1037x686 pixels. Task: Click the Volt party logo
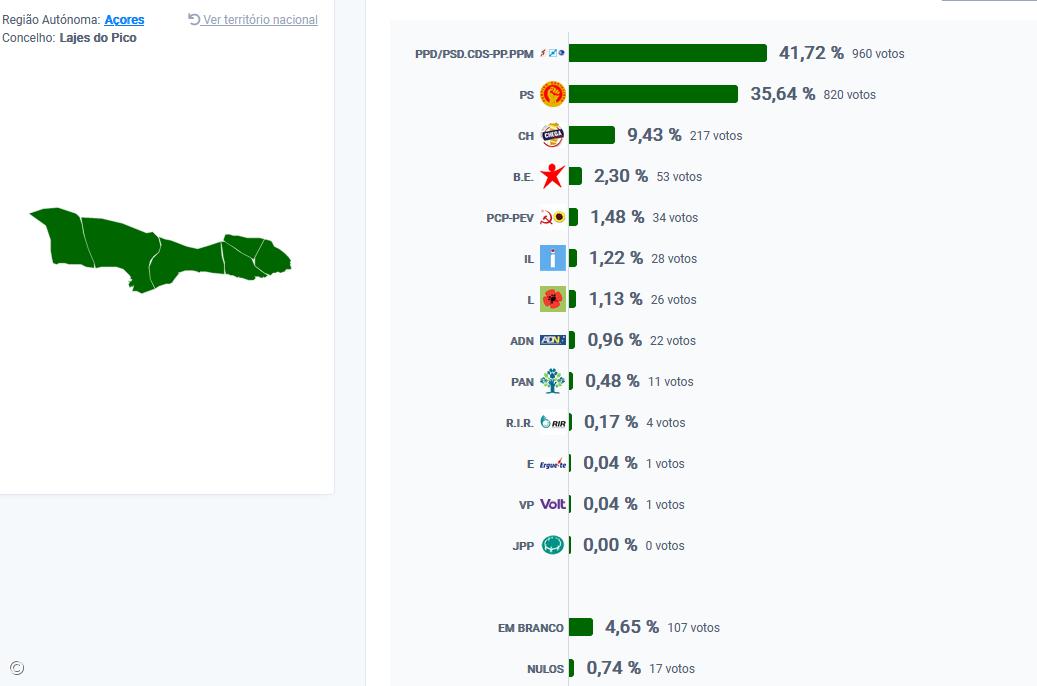[552, 504]
